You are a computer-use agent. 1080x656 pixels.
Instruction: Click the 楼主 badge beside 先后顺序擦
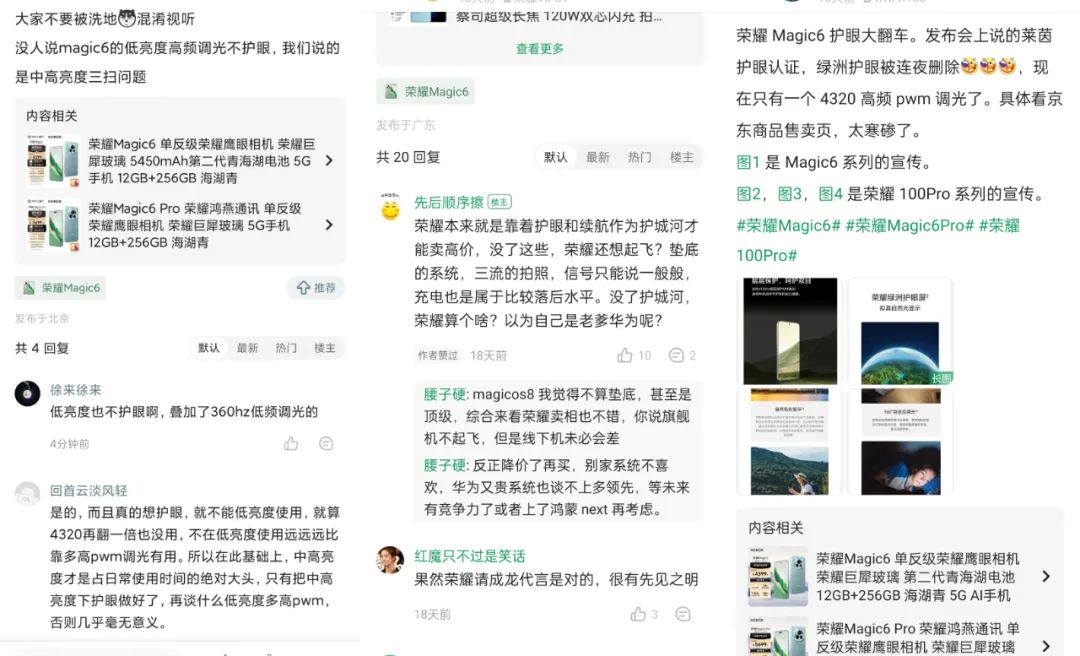pos(499,202)
